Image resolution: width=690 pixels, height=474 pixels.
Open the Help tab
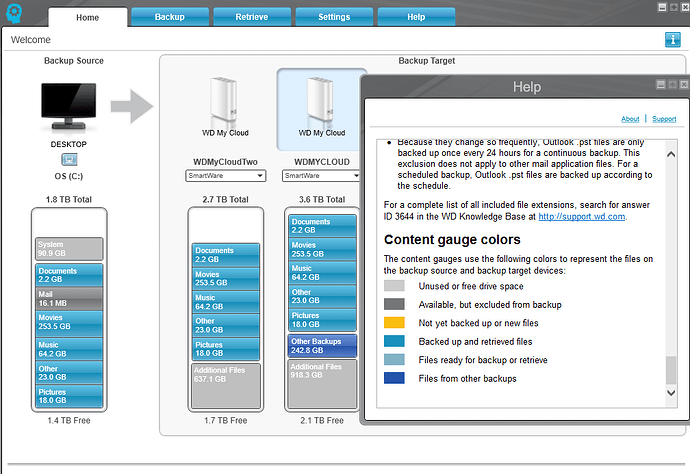416,17
